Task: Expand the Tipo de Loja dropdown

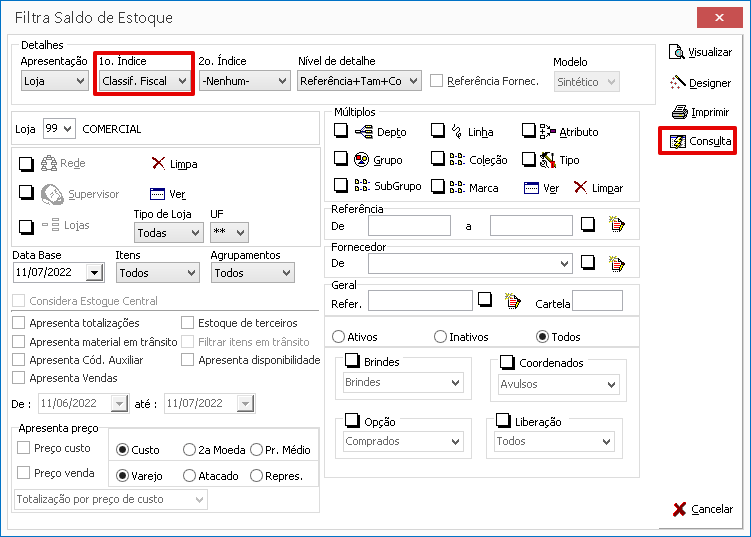Action: 169,233
